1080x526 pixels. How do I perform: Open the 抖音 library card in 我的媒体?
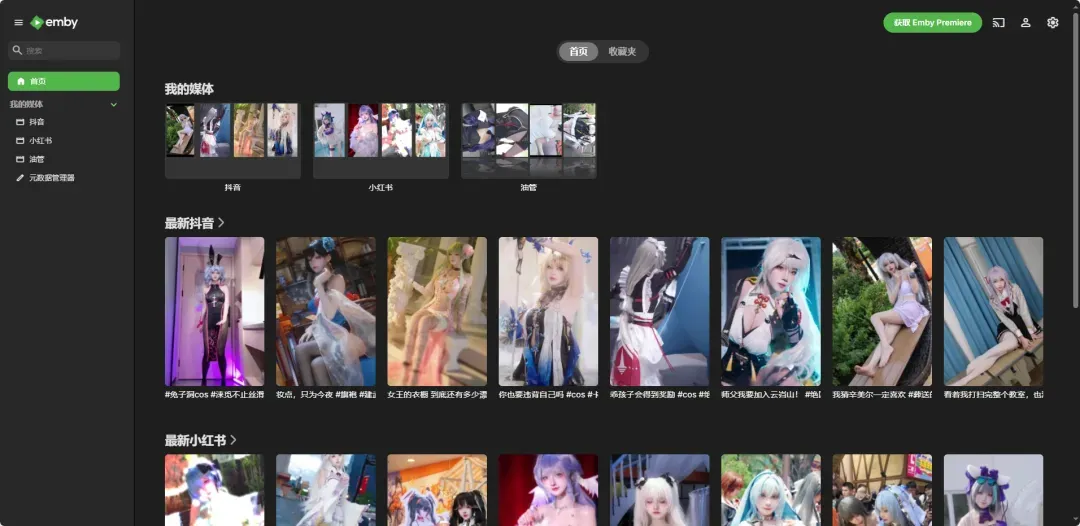pyautogui.click(x=233, y=141)
